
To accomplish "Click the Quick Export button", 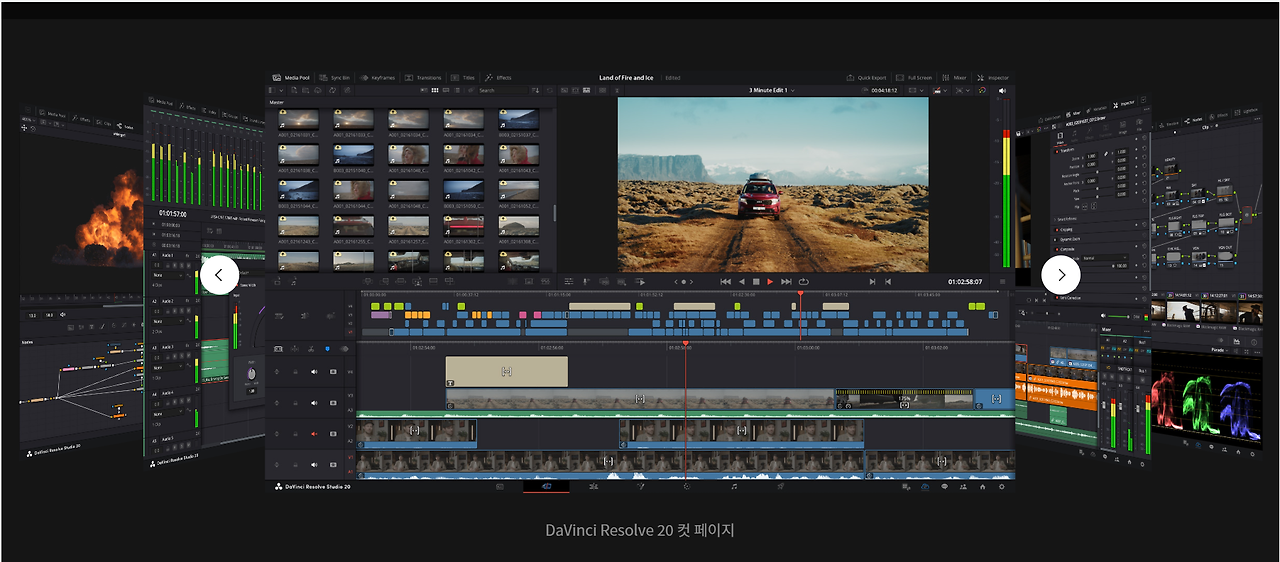I will (867, 77).
